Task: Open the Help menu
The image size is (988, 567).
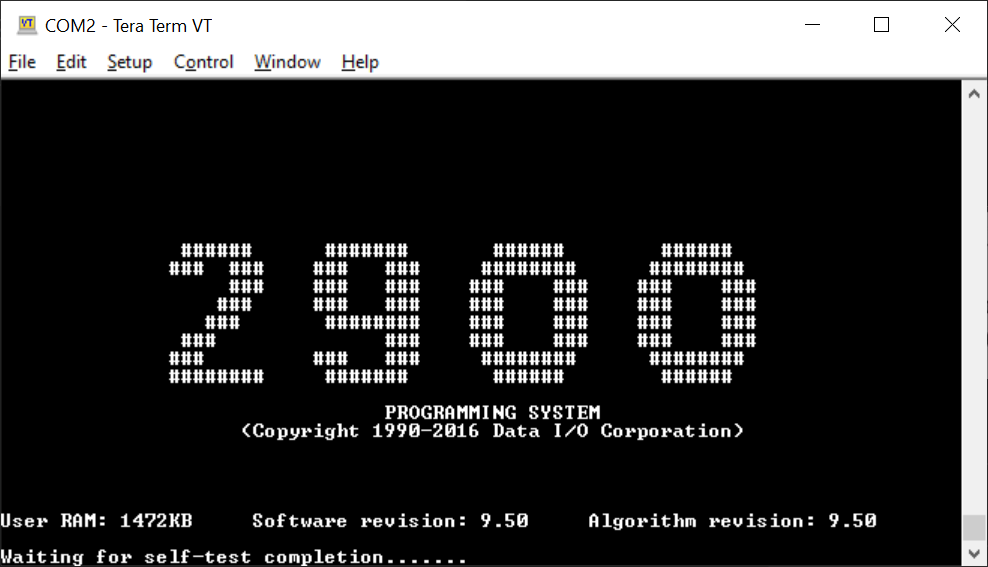Action: tap(360, 62)
